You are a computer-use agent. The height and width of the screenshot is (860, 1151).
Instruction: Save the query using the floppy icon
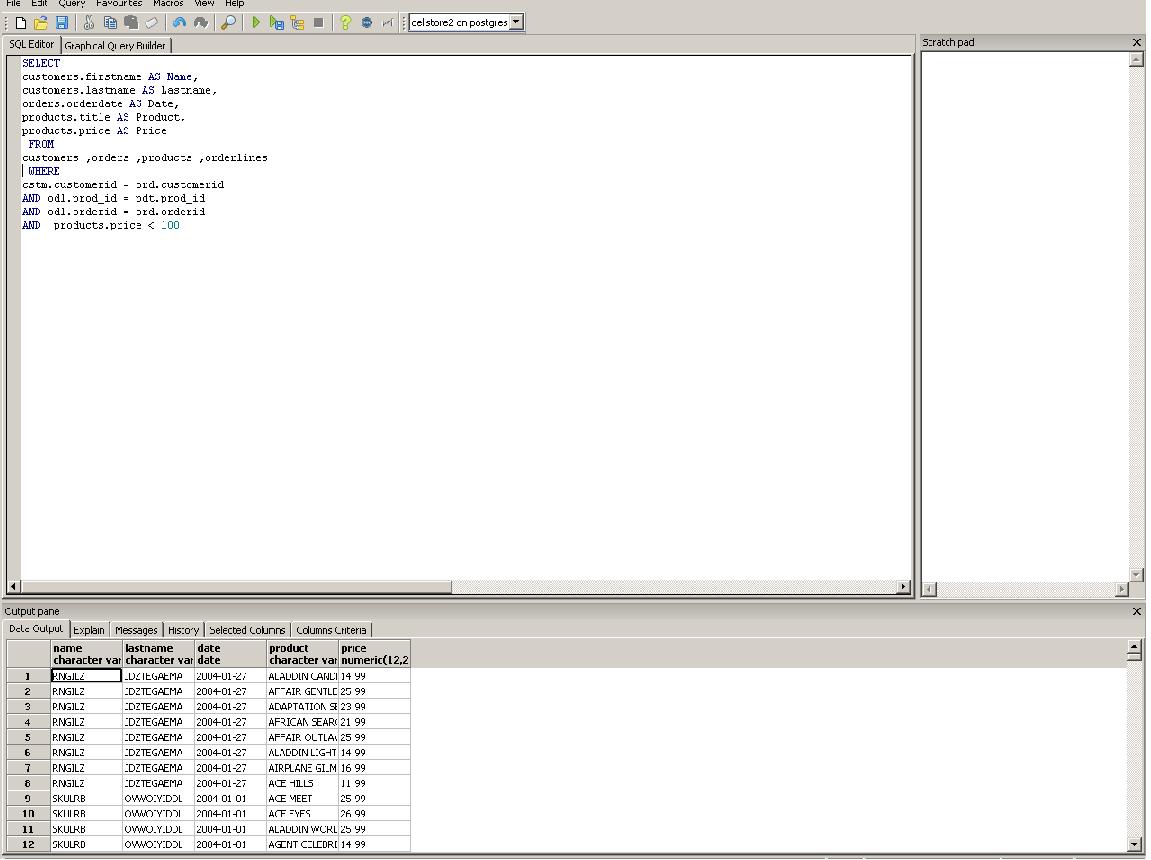[x=62, y=23]
